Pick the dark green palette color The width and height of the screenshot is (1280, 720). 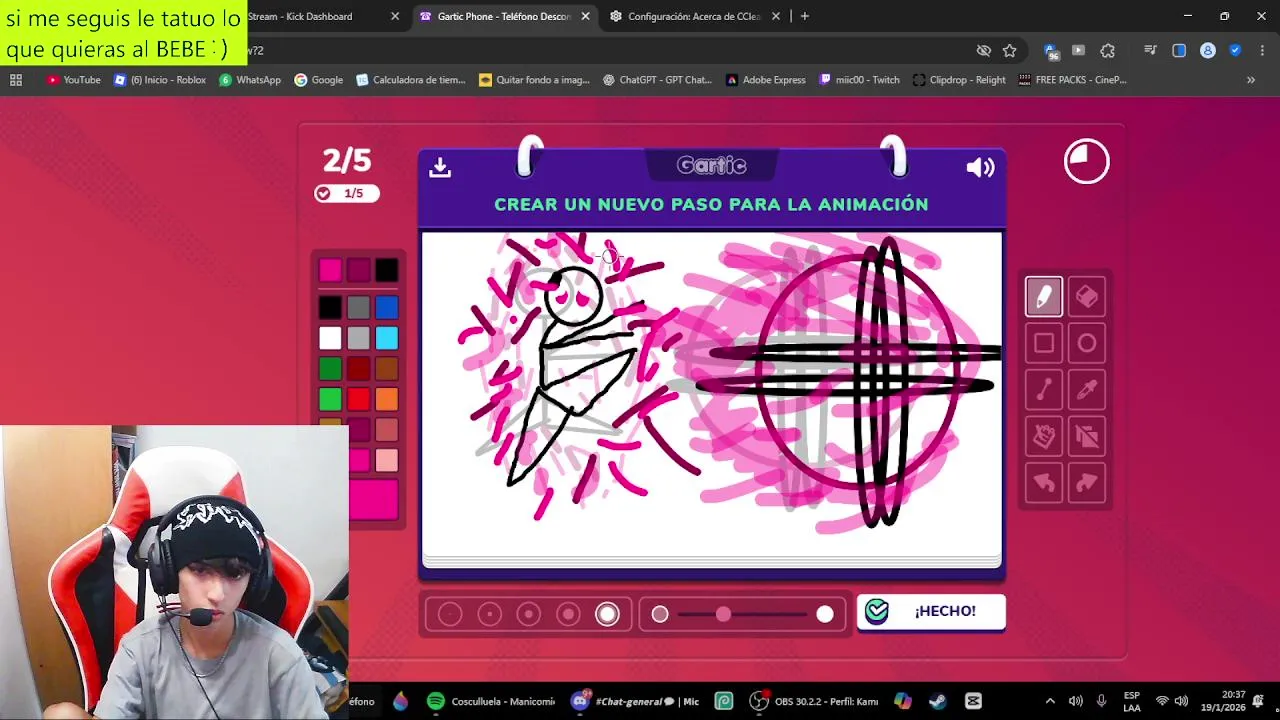pyautogui.click(x=330, y=369)
